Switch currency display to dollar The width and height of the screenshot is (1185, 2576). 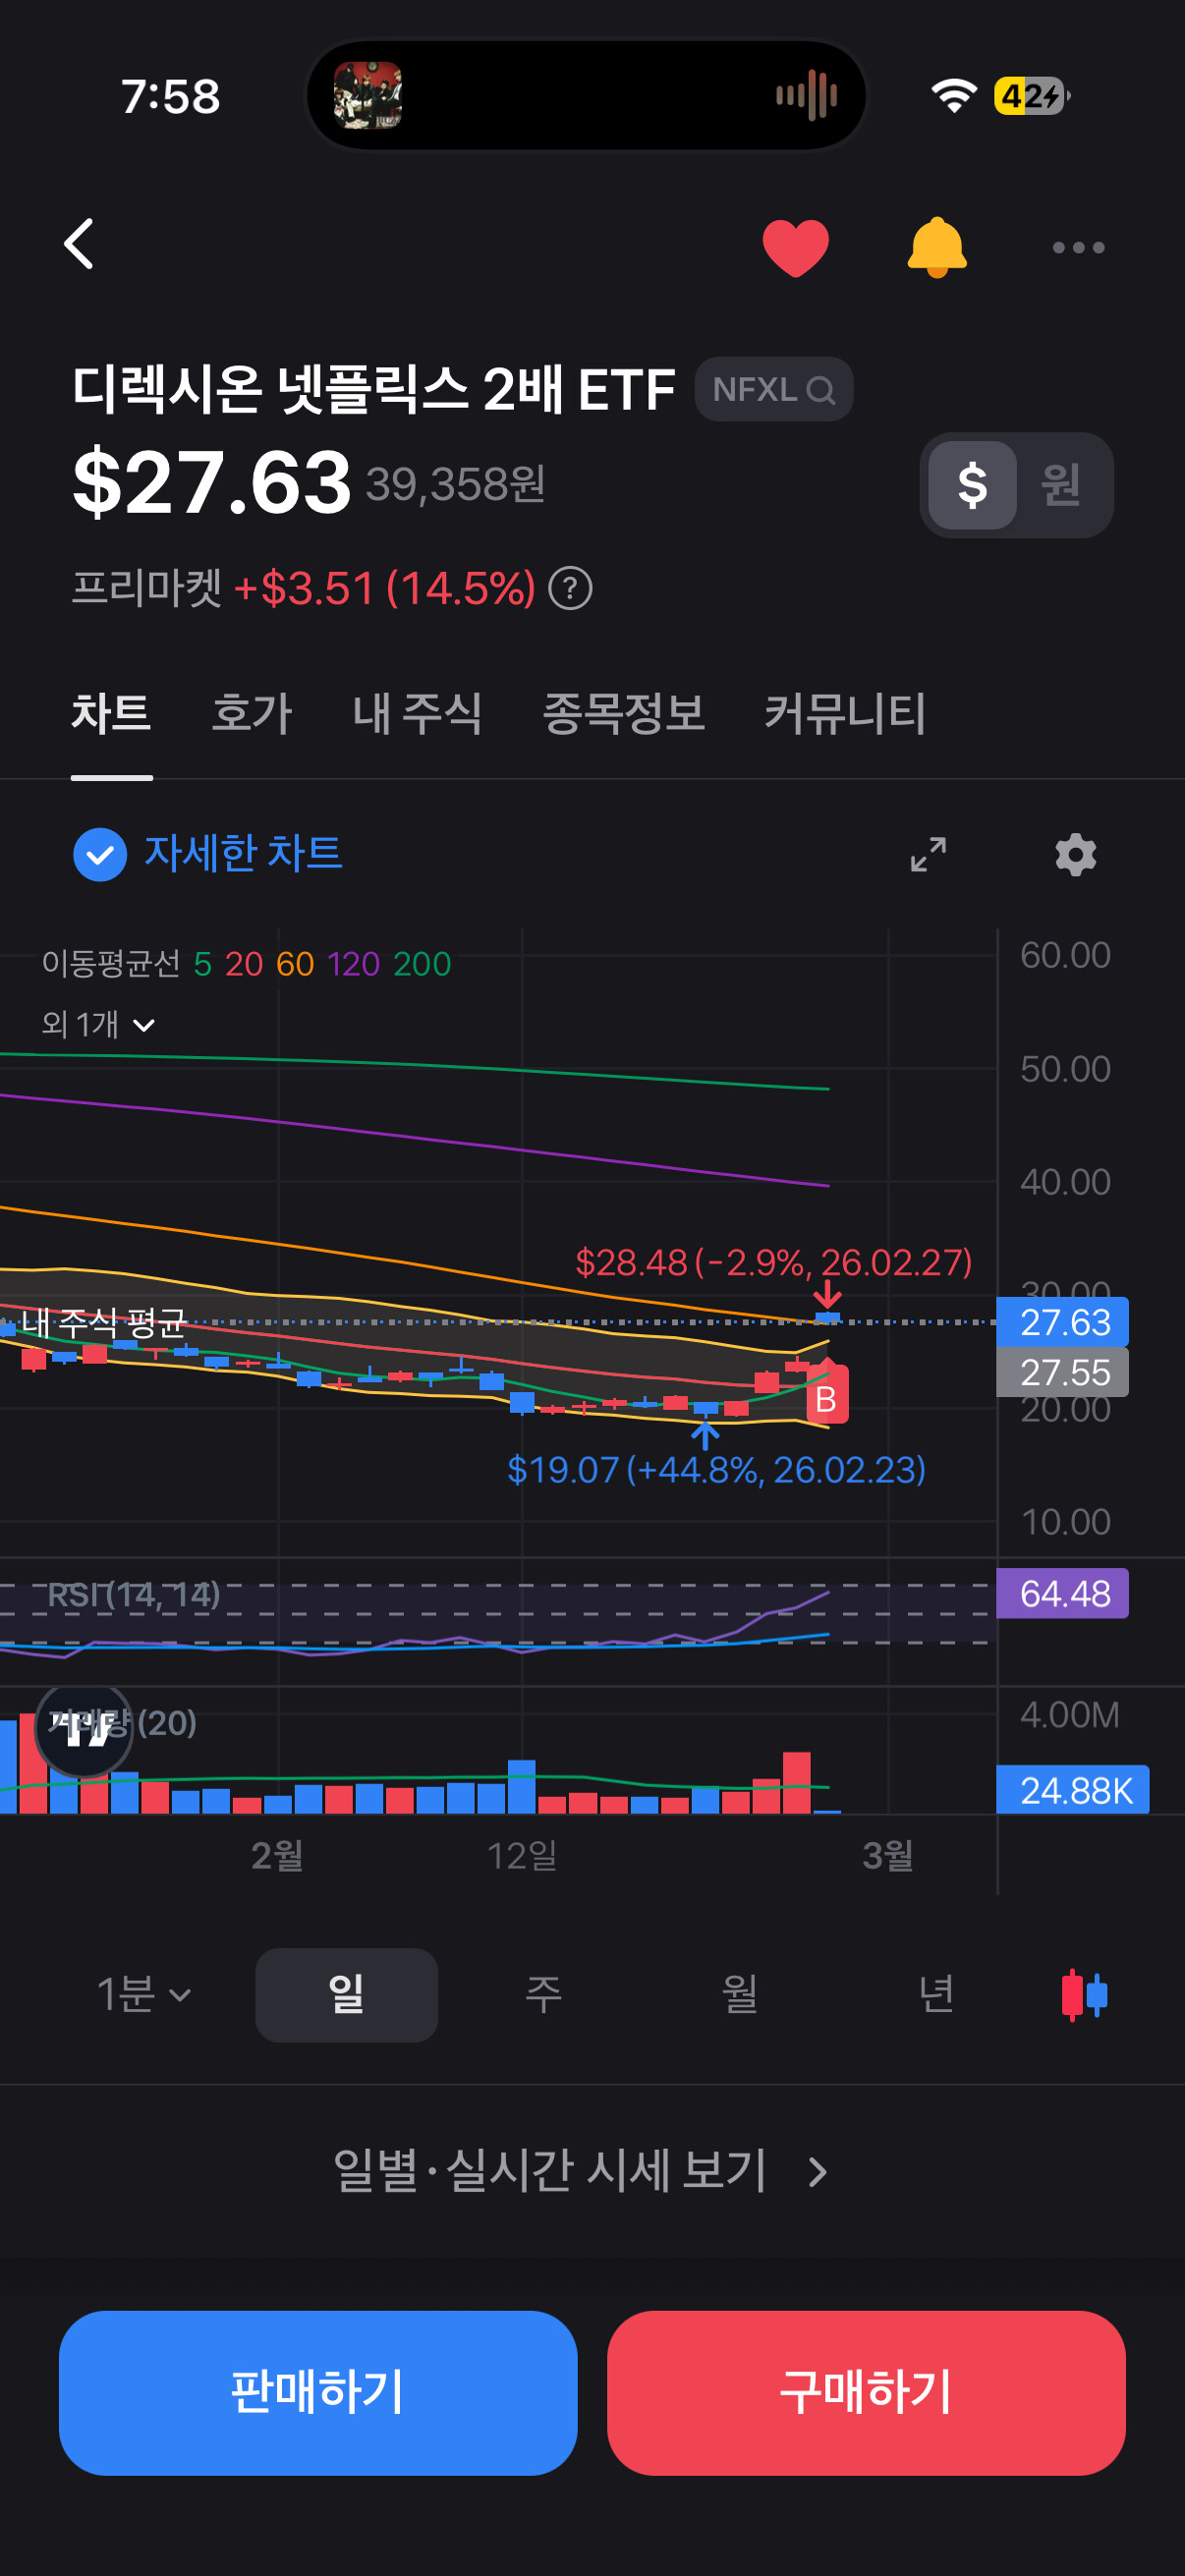pyautogui.click(x=972, y=485)
